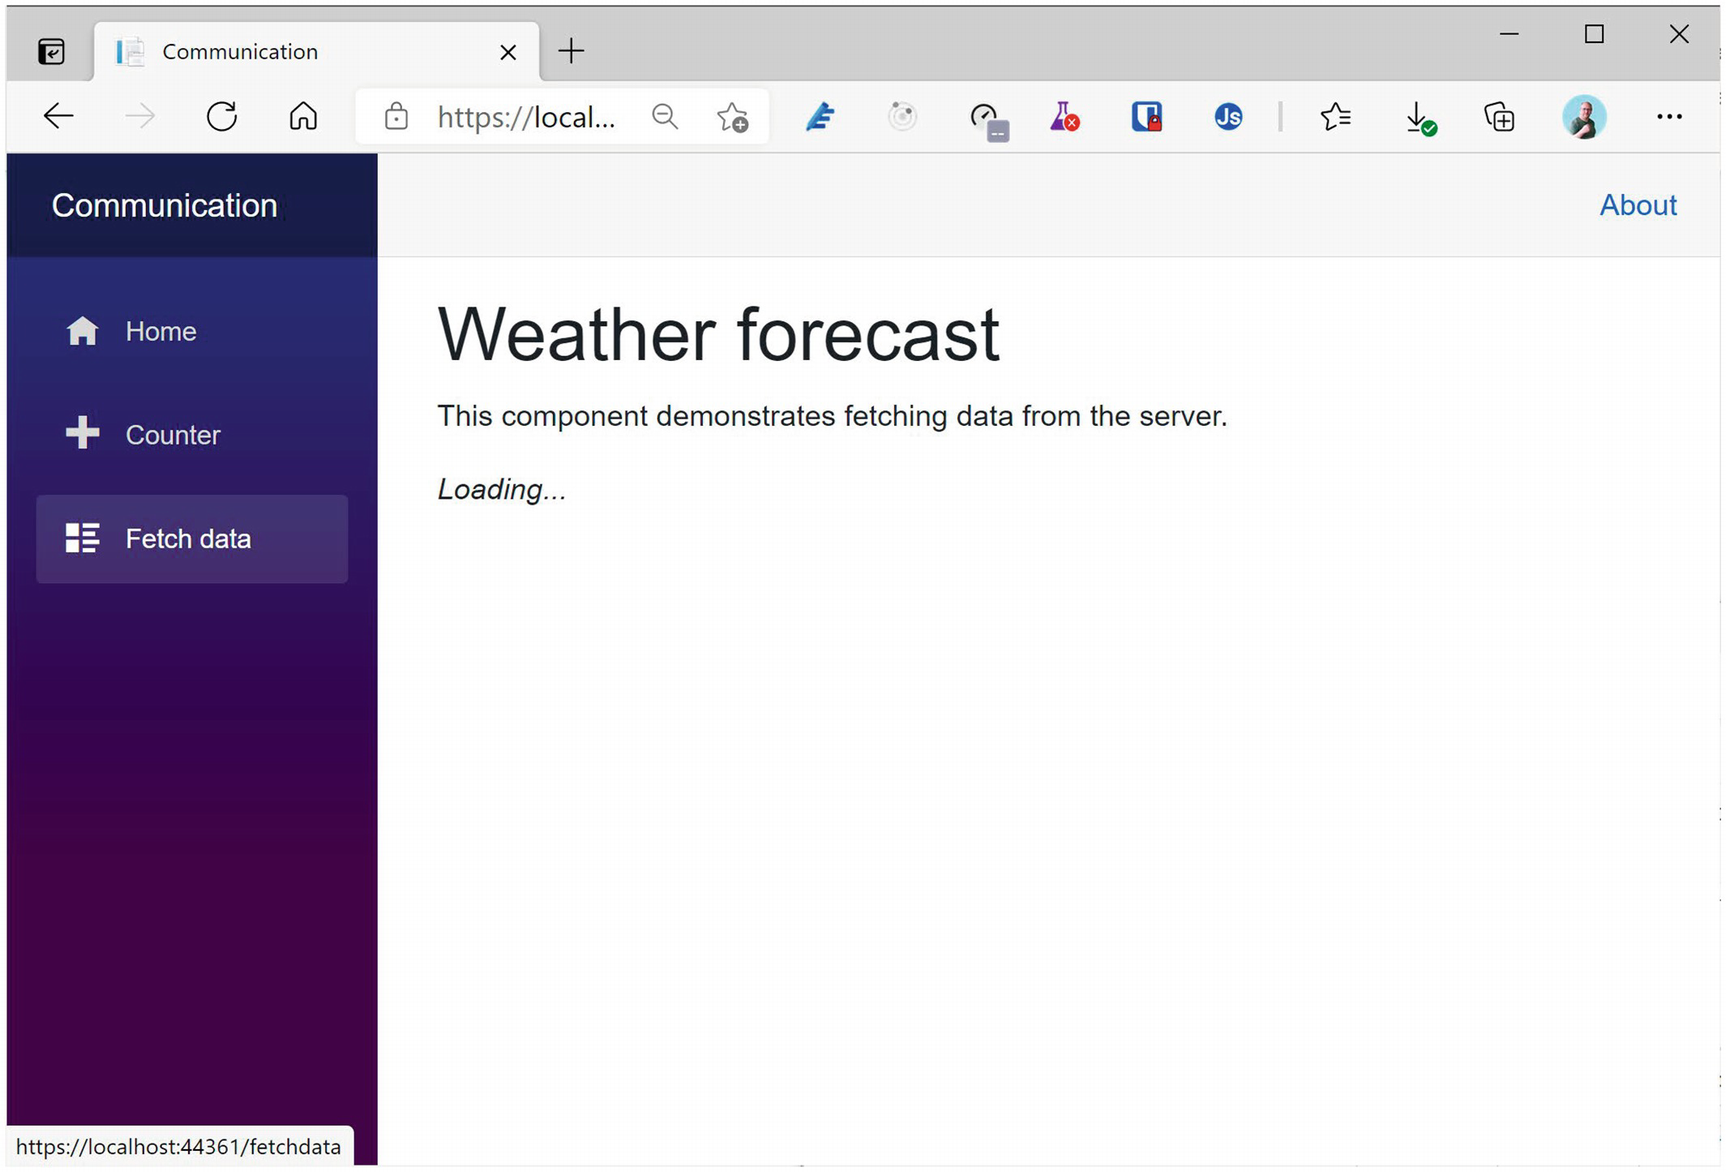Navigate to Home in sidebar
The width and height of the screenshot is (1726, 1172).
click(160, 332)
